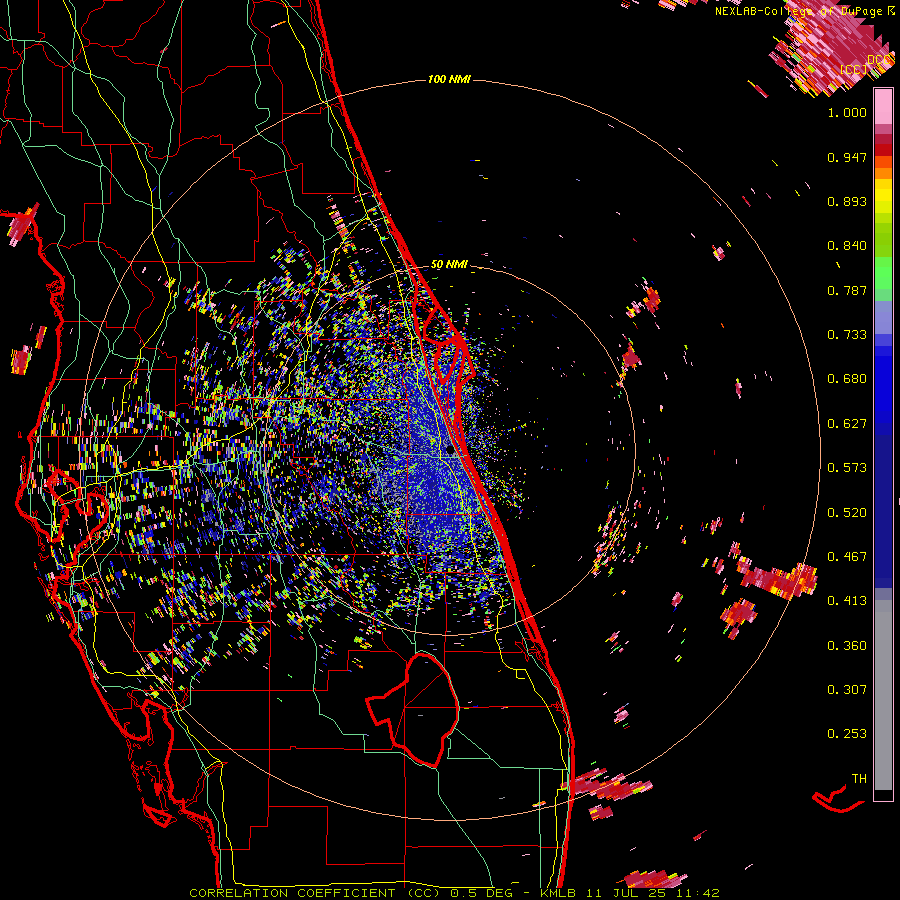Screen dimensions: 900x900
Task: Click the 100 NMI range ring label
Action: (x=449, y=79)
